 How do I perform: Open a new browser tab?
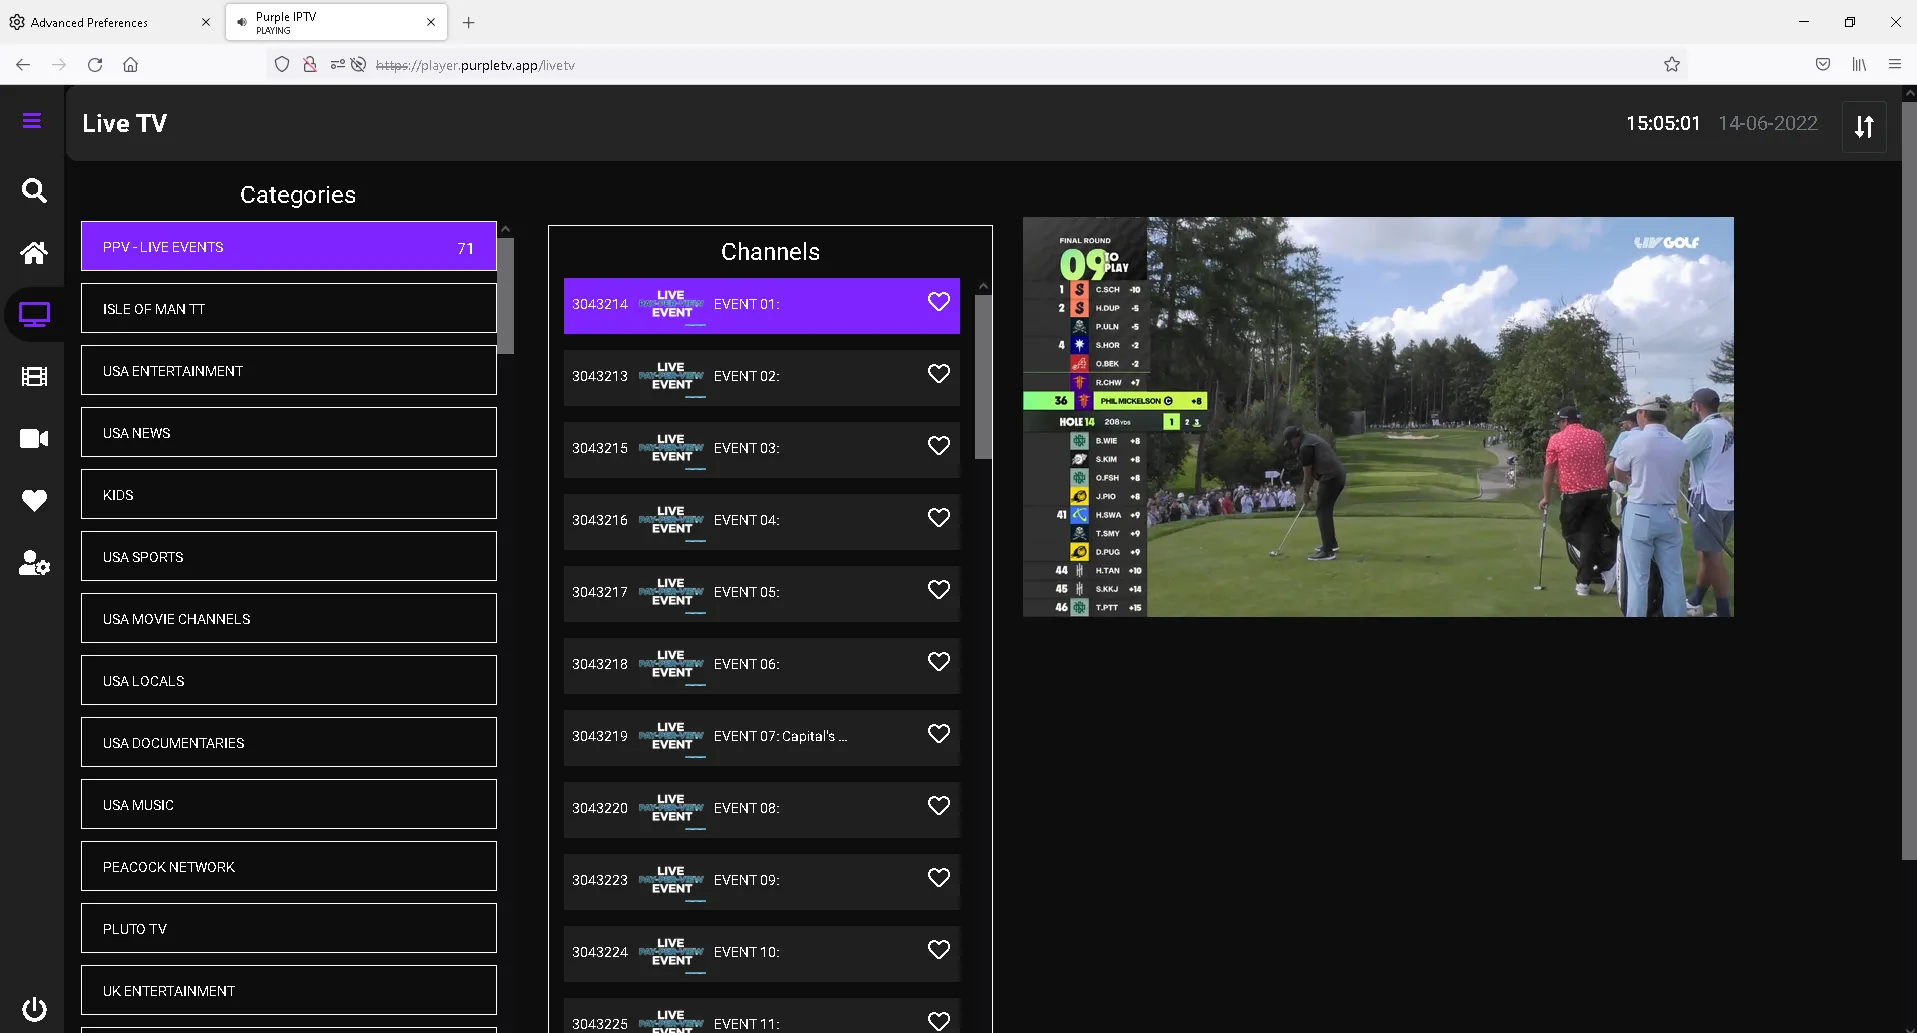click(x=469, y=22)
